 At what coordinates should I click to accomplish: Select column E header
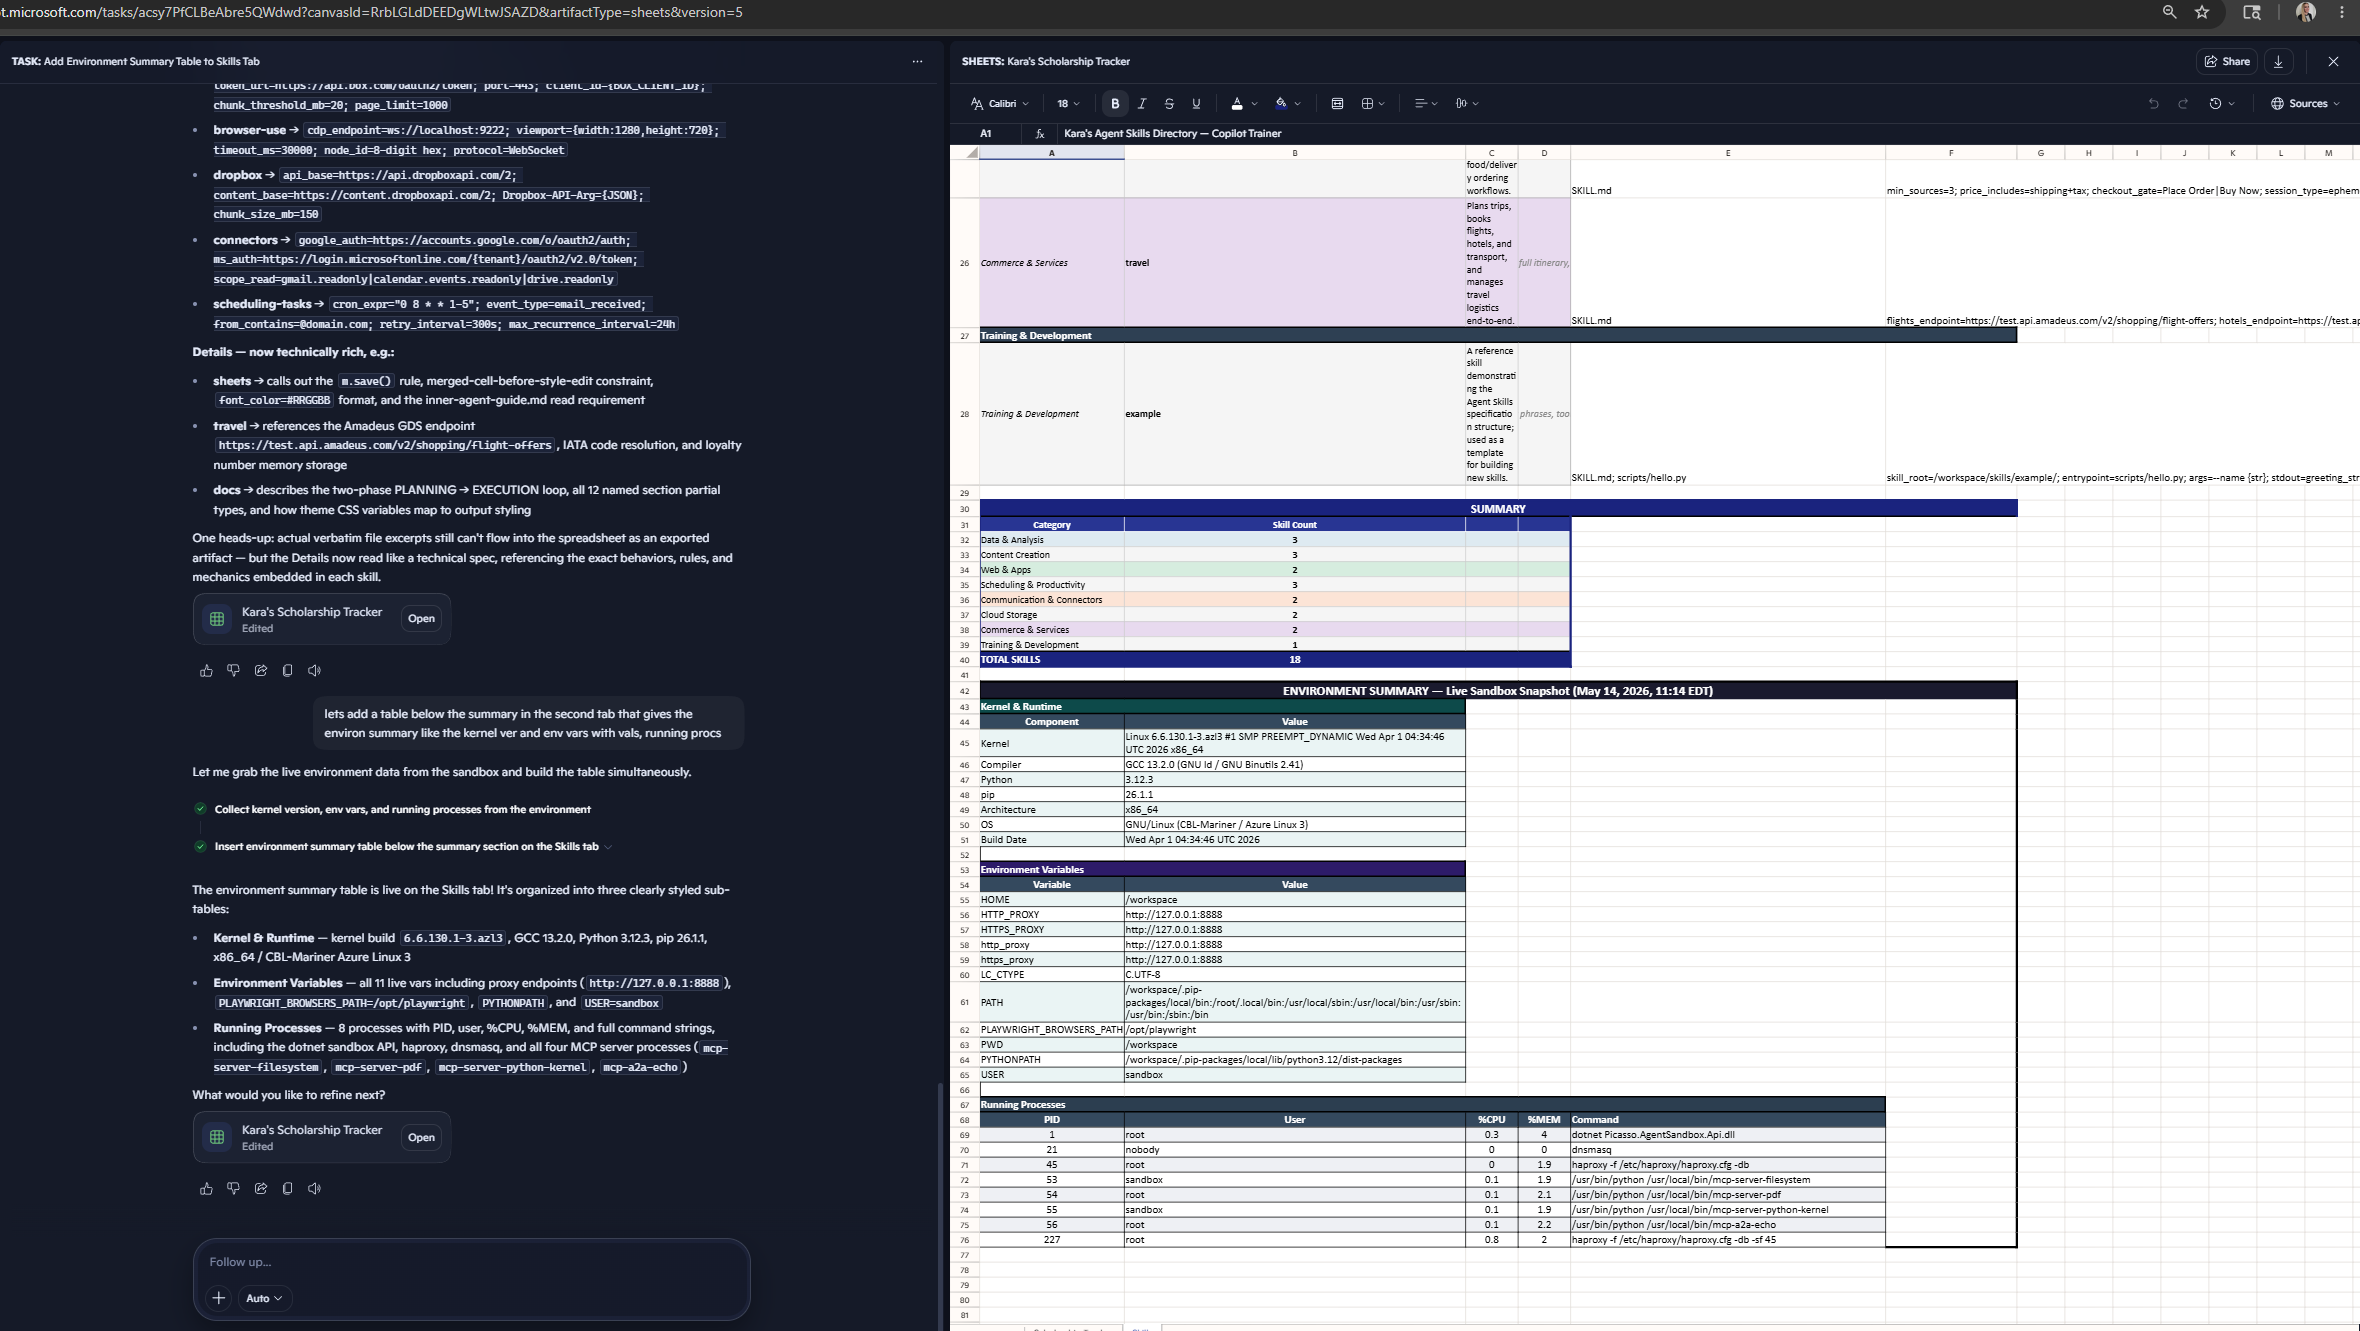pyautogui.click(x=1727, y=153)
